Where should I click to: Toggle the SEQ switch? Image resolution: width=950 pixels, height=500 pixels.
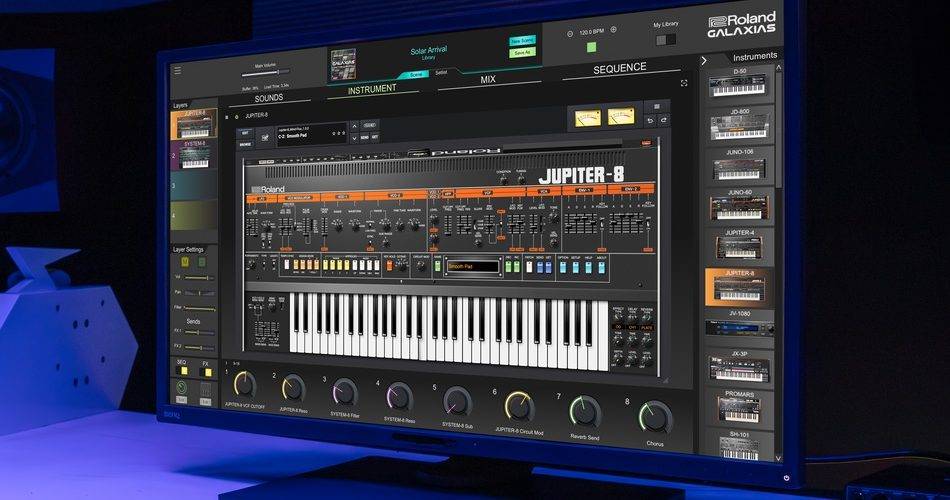tap(181, 371)
